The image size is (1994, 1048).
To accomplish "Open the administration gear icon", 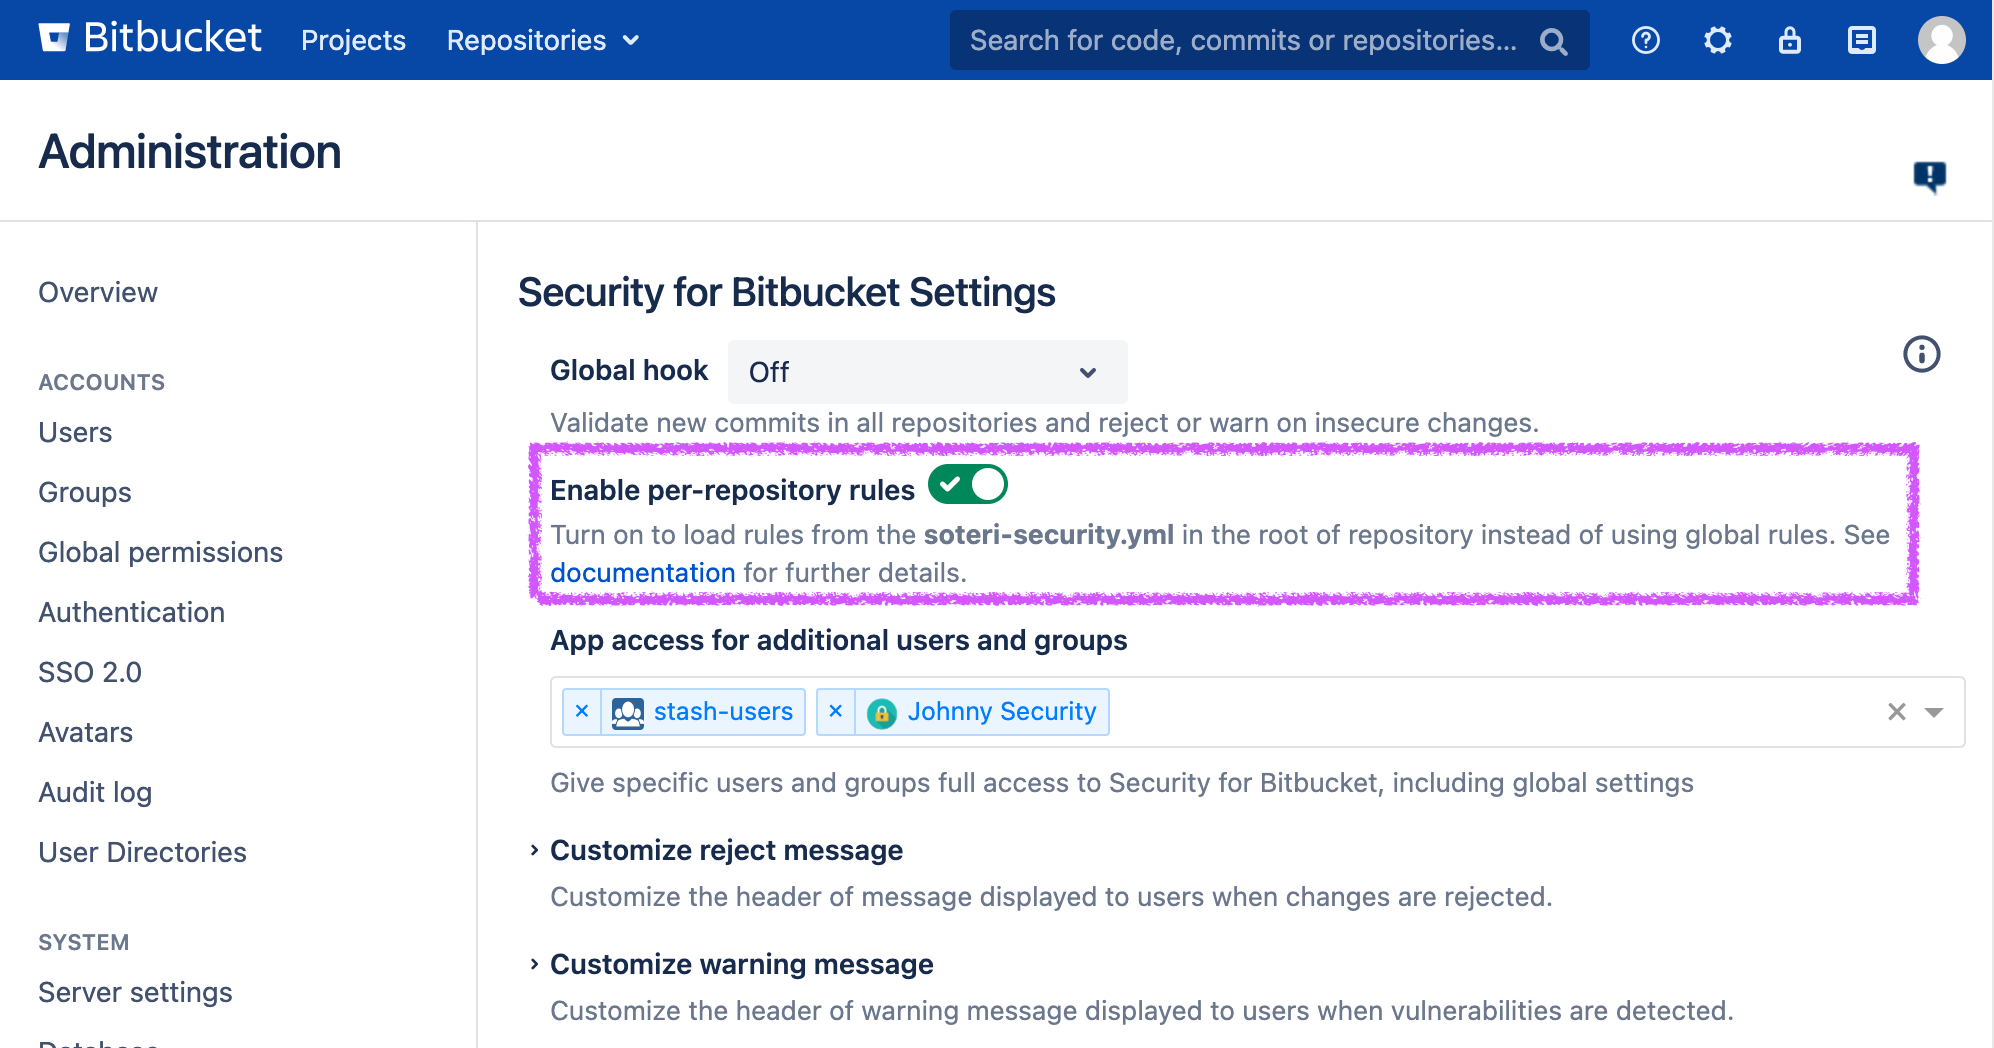I will click(x=1717, y=40).
